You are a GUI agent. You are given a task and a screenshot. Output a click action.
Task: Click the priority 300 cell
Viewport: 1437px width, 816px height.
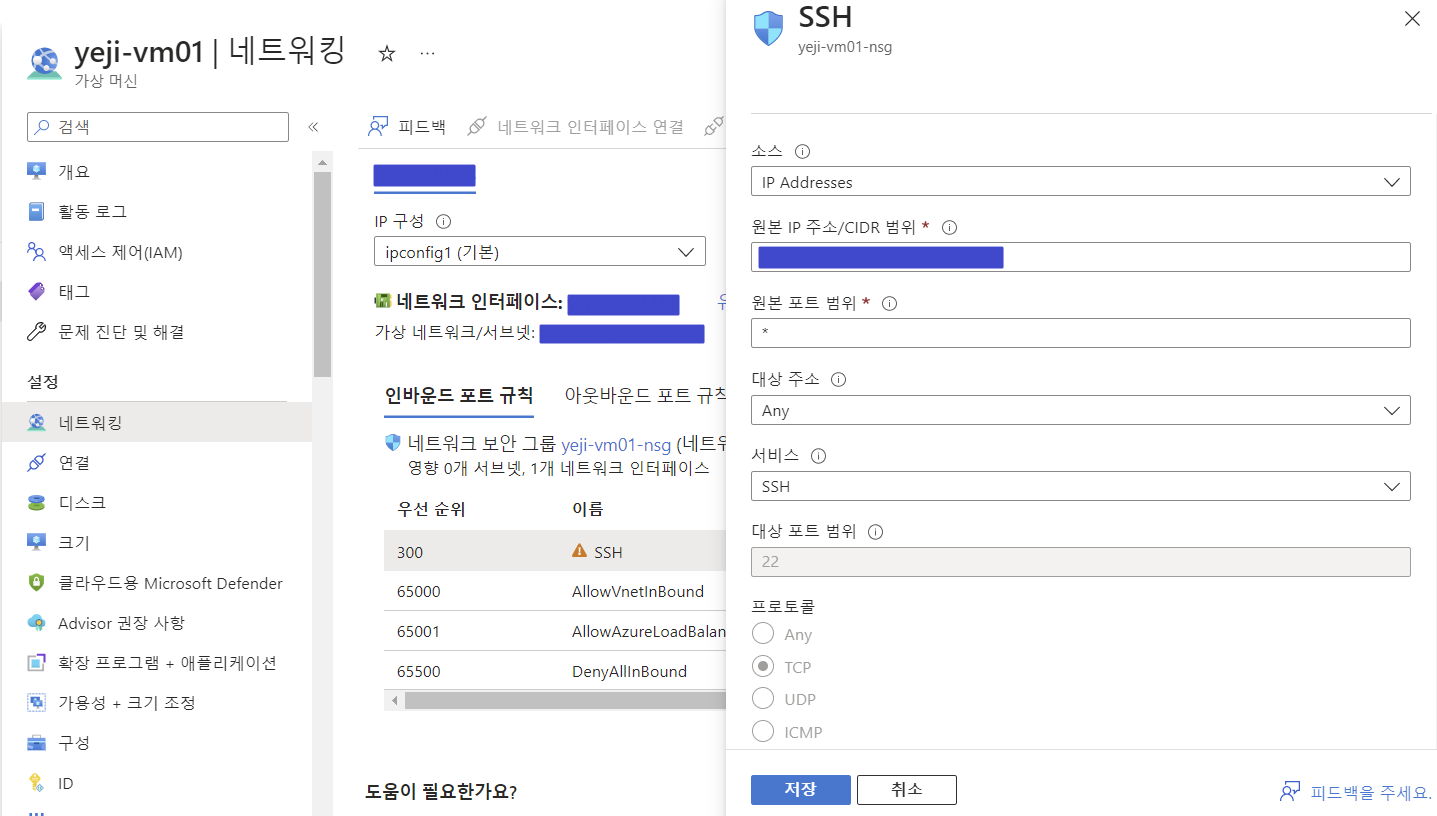(x=410, y=552)
